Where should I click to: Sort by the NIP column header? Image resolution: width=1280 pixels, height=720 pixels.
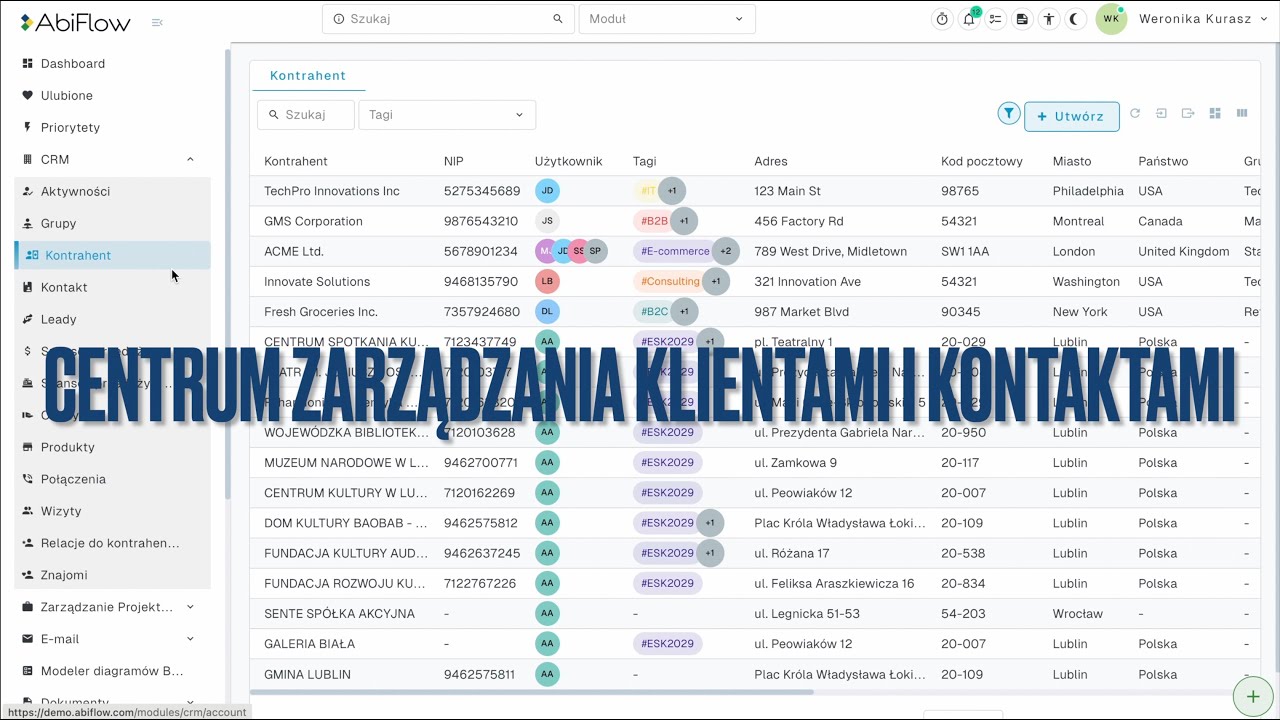click(x=454, y=162)
